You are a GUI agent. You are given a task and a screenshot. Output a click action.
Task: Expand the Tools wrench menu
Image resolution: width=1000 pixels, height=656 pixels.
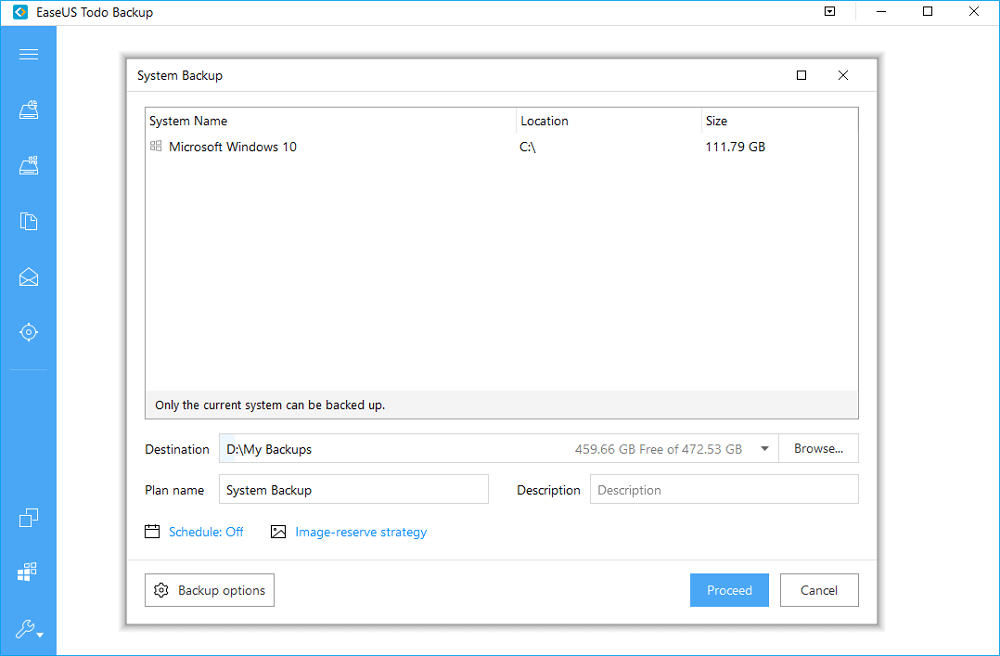(x=29, y=629)
